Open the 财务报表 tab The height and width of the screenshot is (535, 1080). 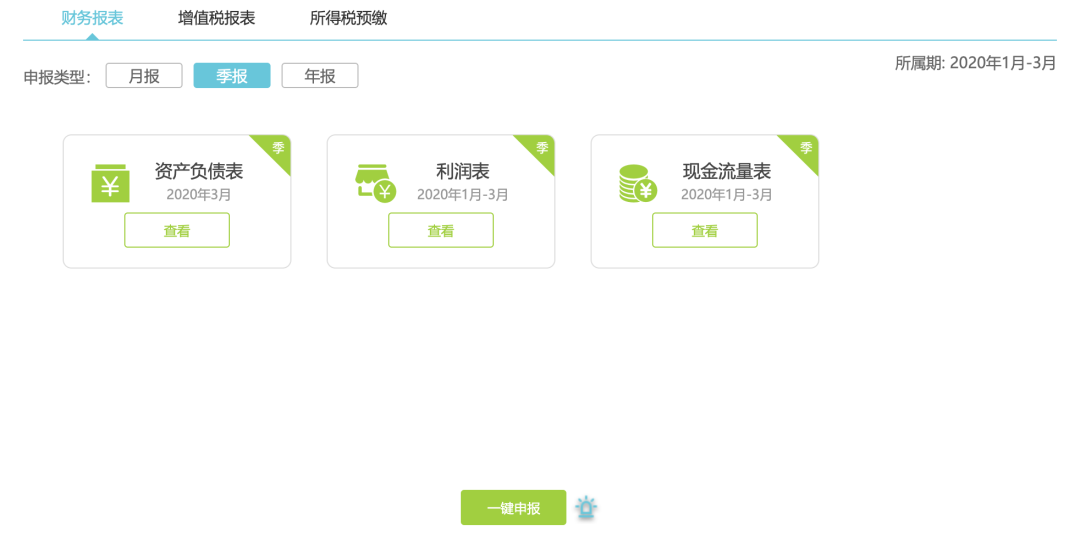coord(92,18)
